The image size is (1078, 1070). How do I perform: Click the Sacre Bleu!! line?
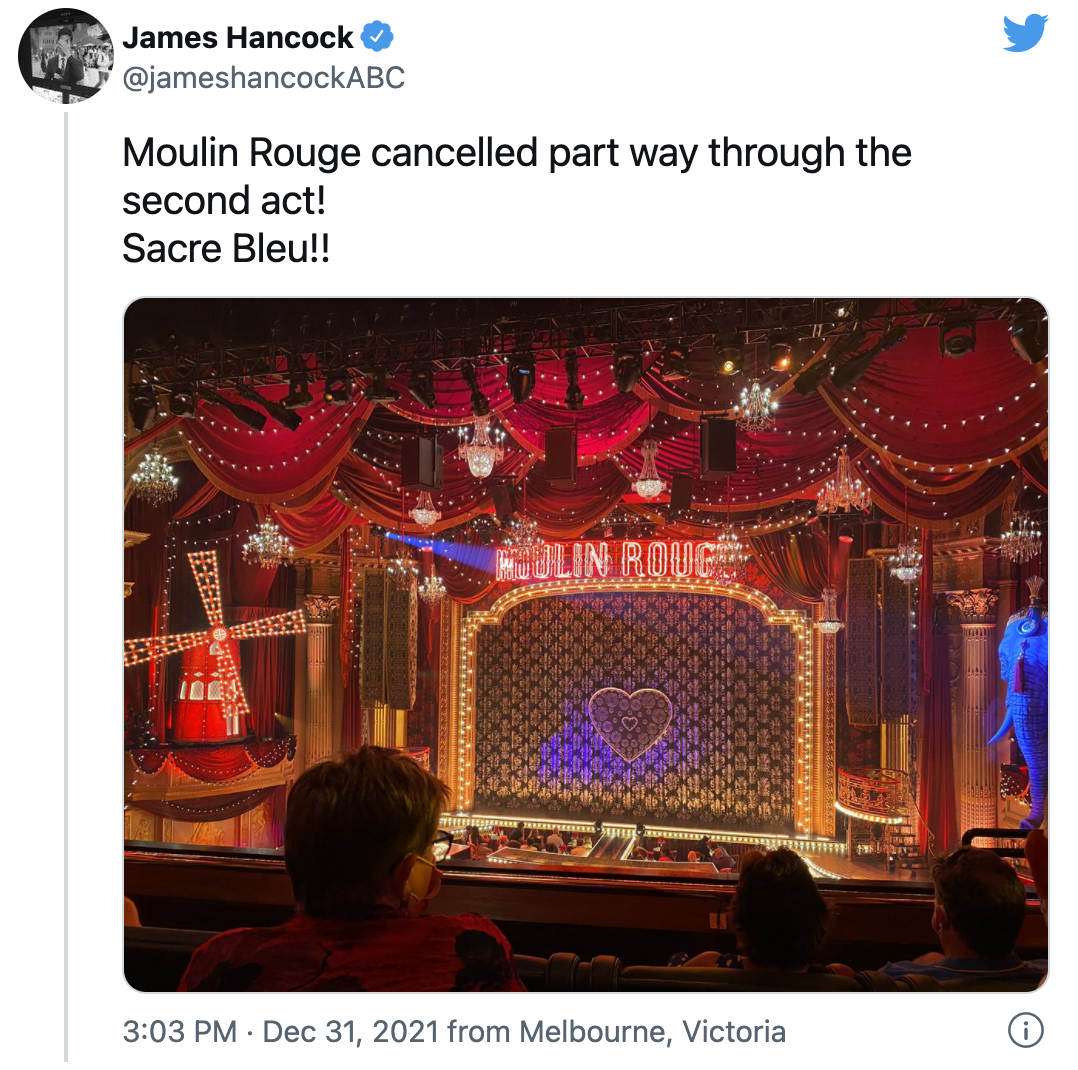tap(226, 248)
